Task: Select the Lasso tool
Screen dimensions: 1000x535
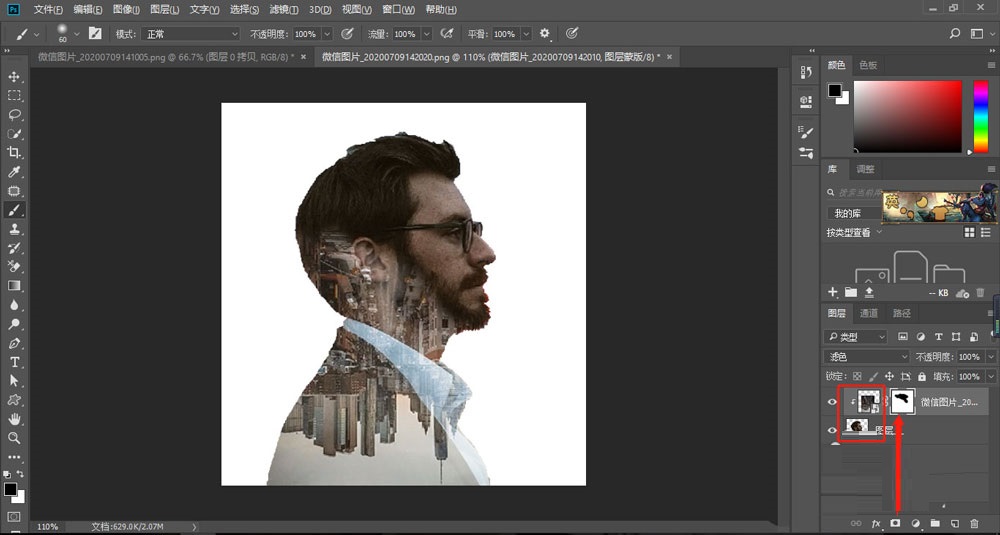Action: [14, 115]
